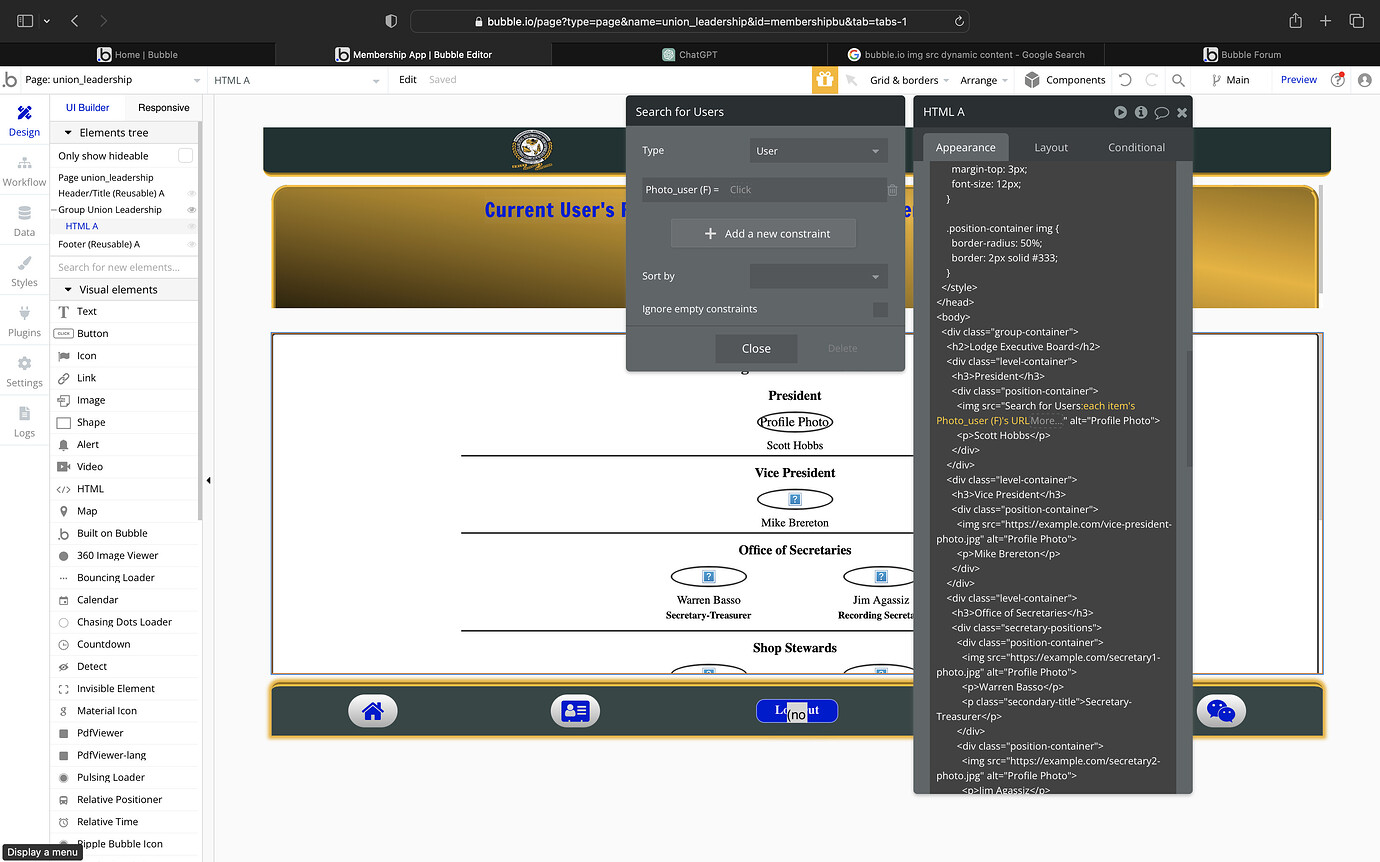Screen dimensions: 1380x862
Task: Click Preview in the top toolbar
Action: pos(1299,80)
